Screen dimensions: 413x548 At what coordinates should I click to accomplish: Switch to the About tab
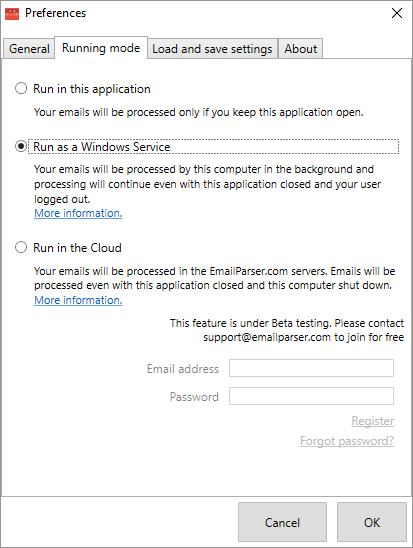pyautogui.click(x=300, y=49)
